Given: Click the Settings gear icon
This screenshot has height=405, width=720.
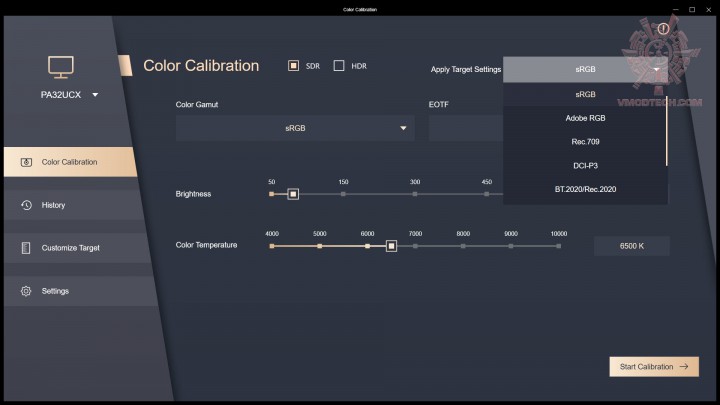Looking at the screenshot, I should point(26,291).
